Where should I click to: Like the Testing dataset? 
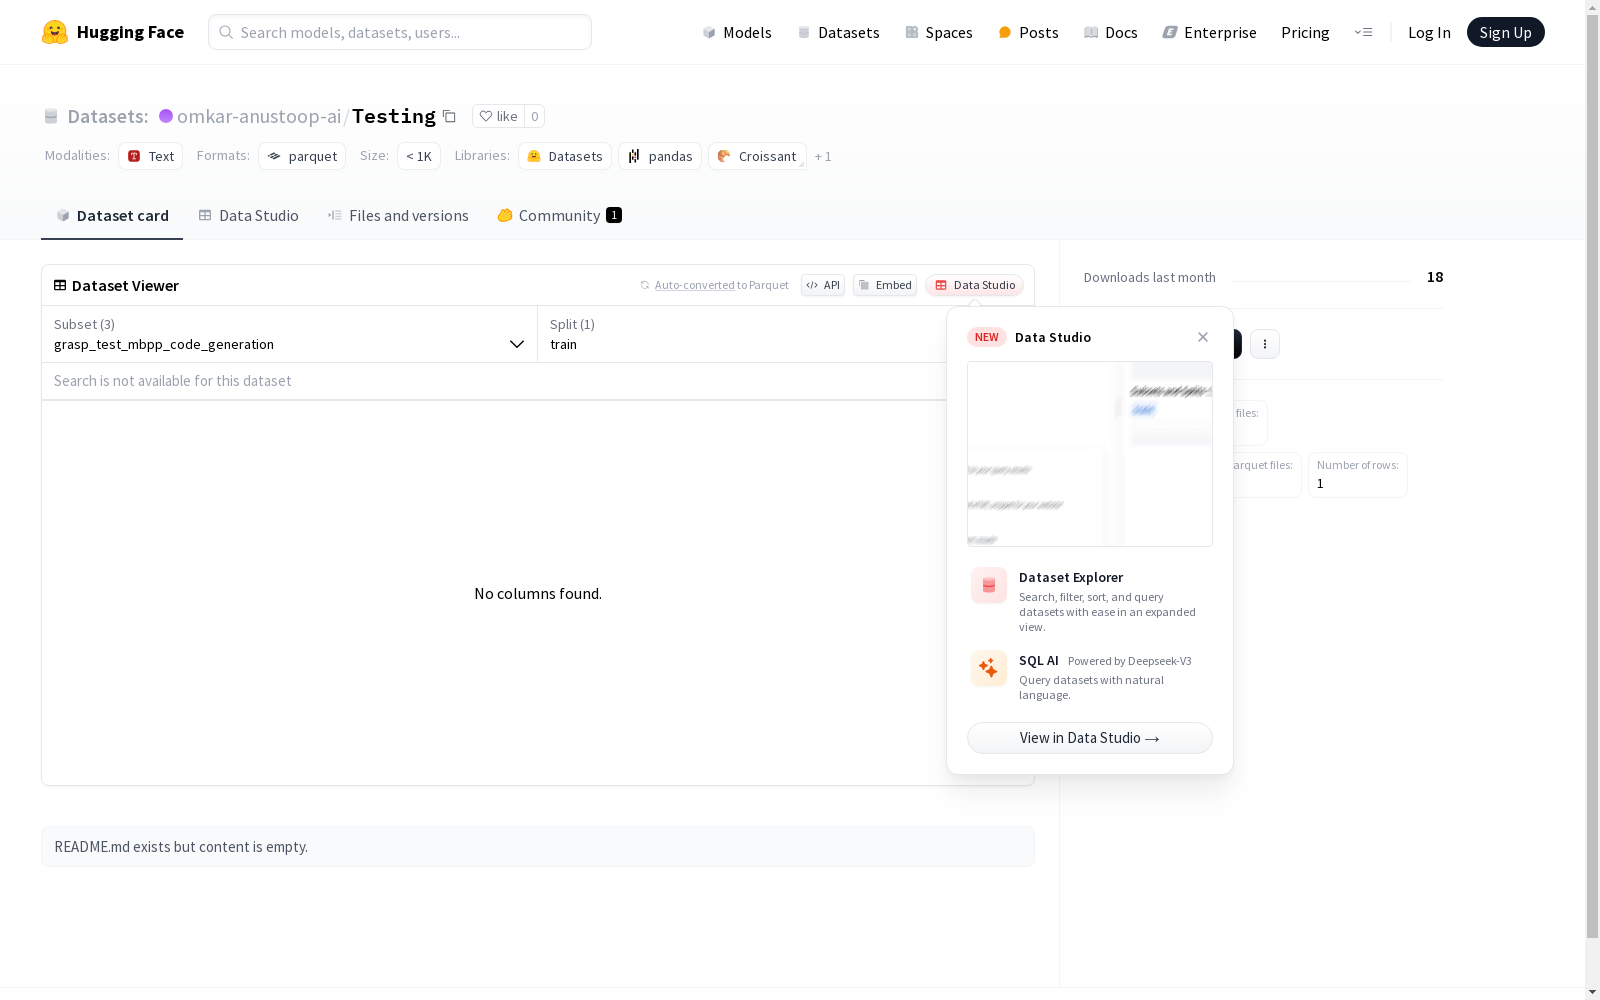tap(498, 116)
